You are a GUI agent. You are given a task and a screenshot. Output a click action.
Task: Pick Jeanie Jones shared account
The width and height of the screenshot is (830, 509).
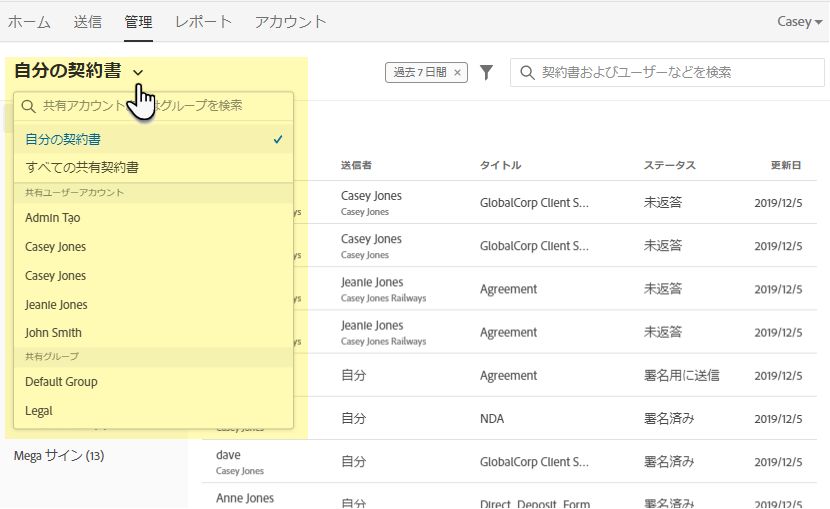154,305
